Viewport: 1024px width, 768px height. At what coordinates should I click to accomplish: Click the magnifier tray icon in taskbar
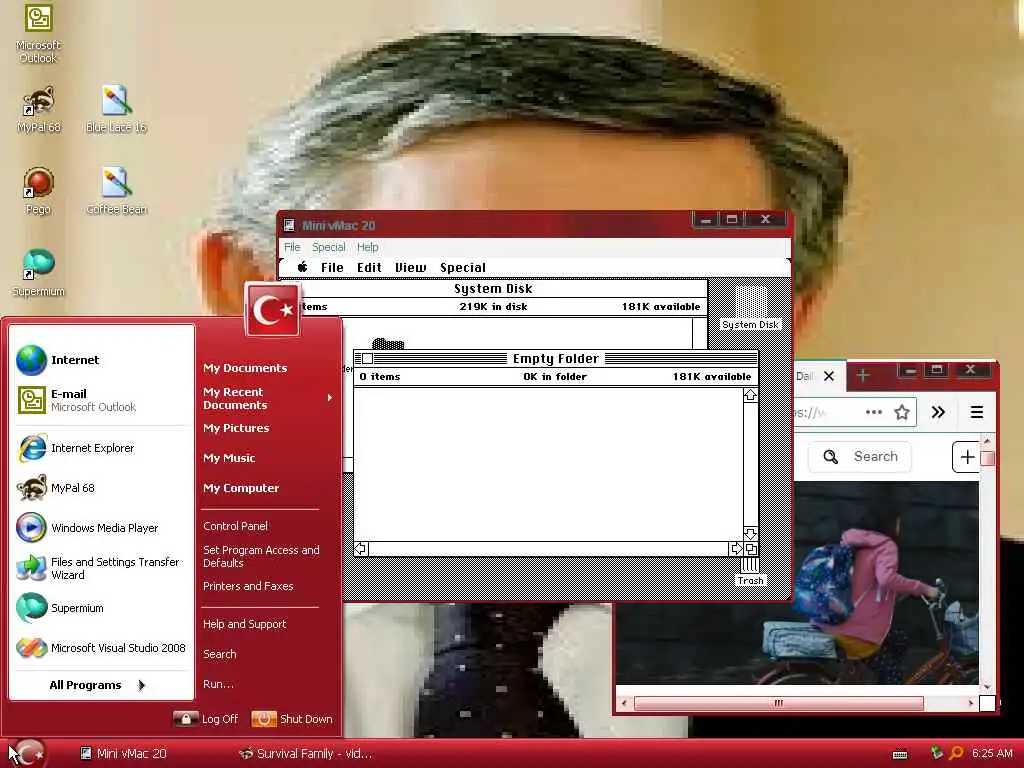click(956, 753)
